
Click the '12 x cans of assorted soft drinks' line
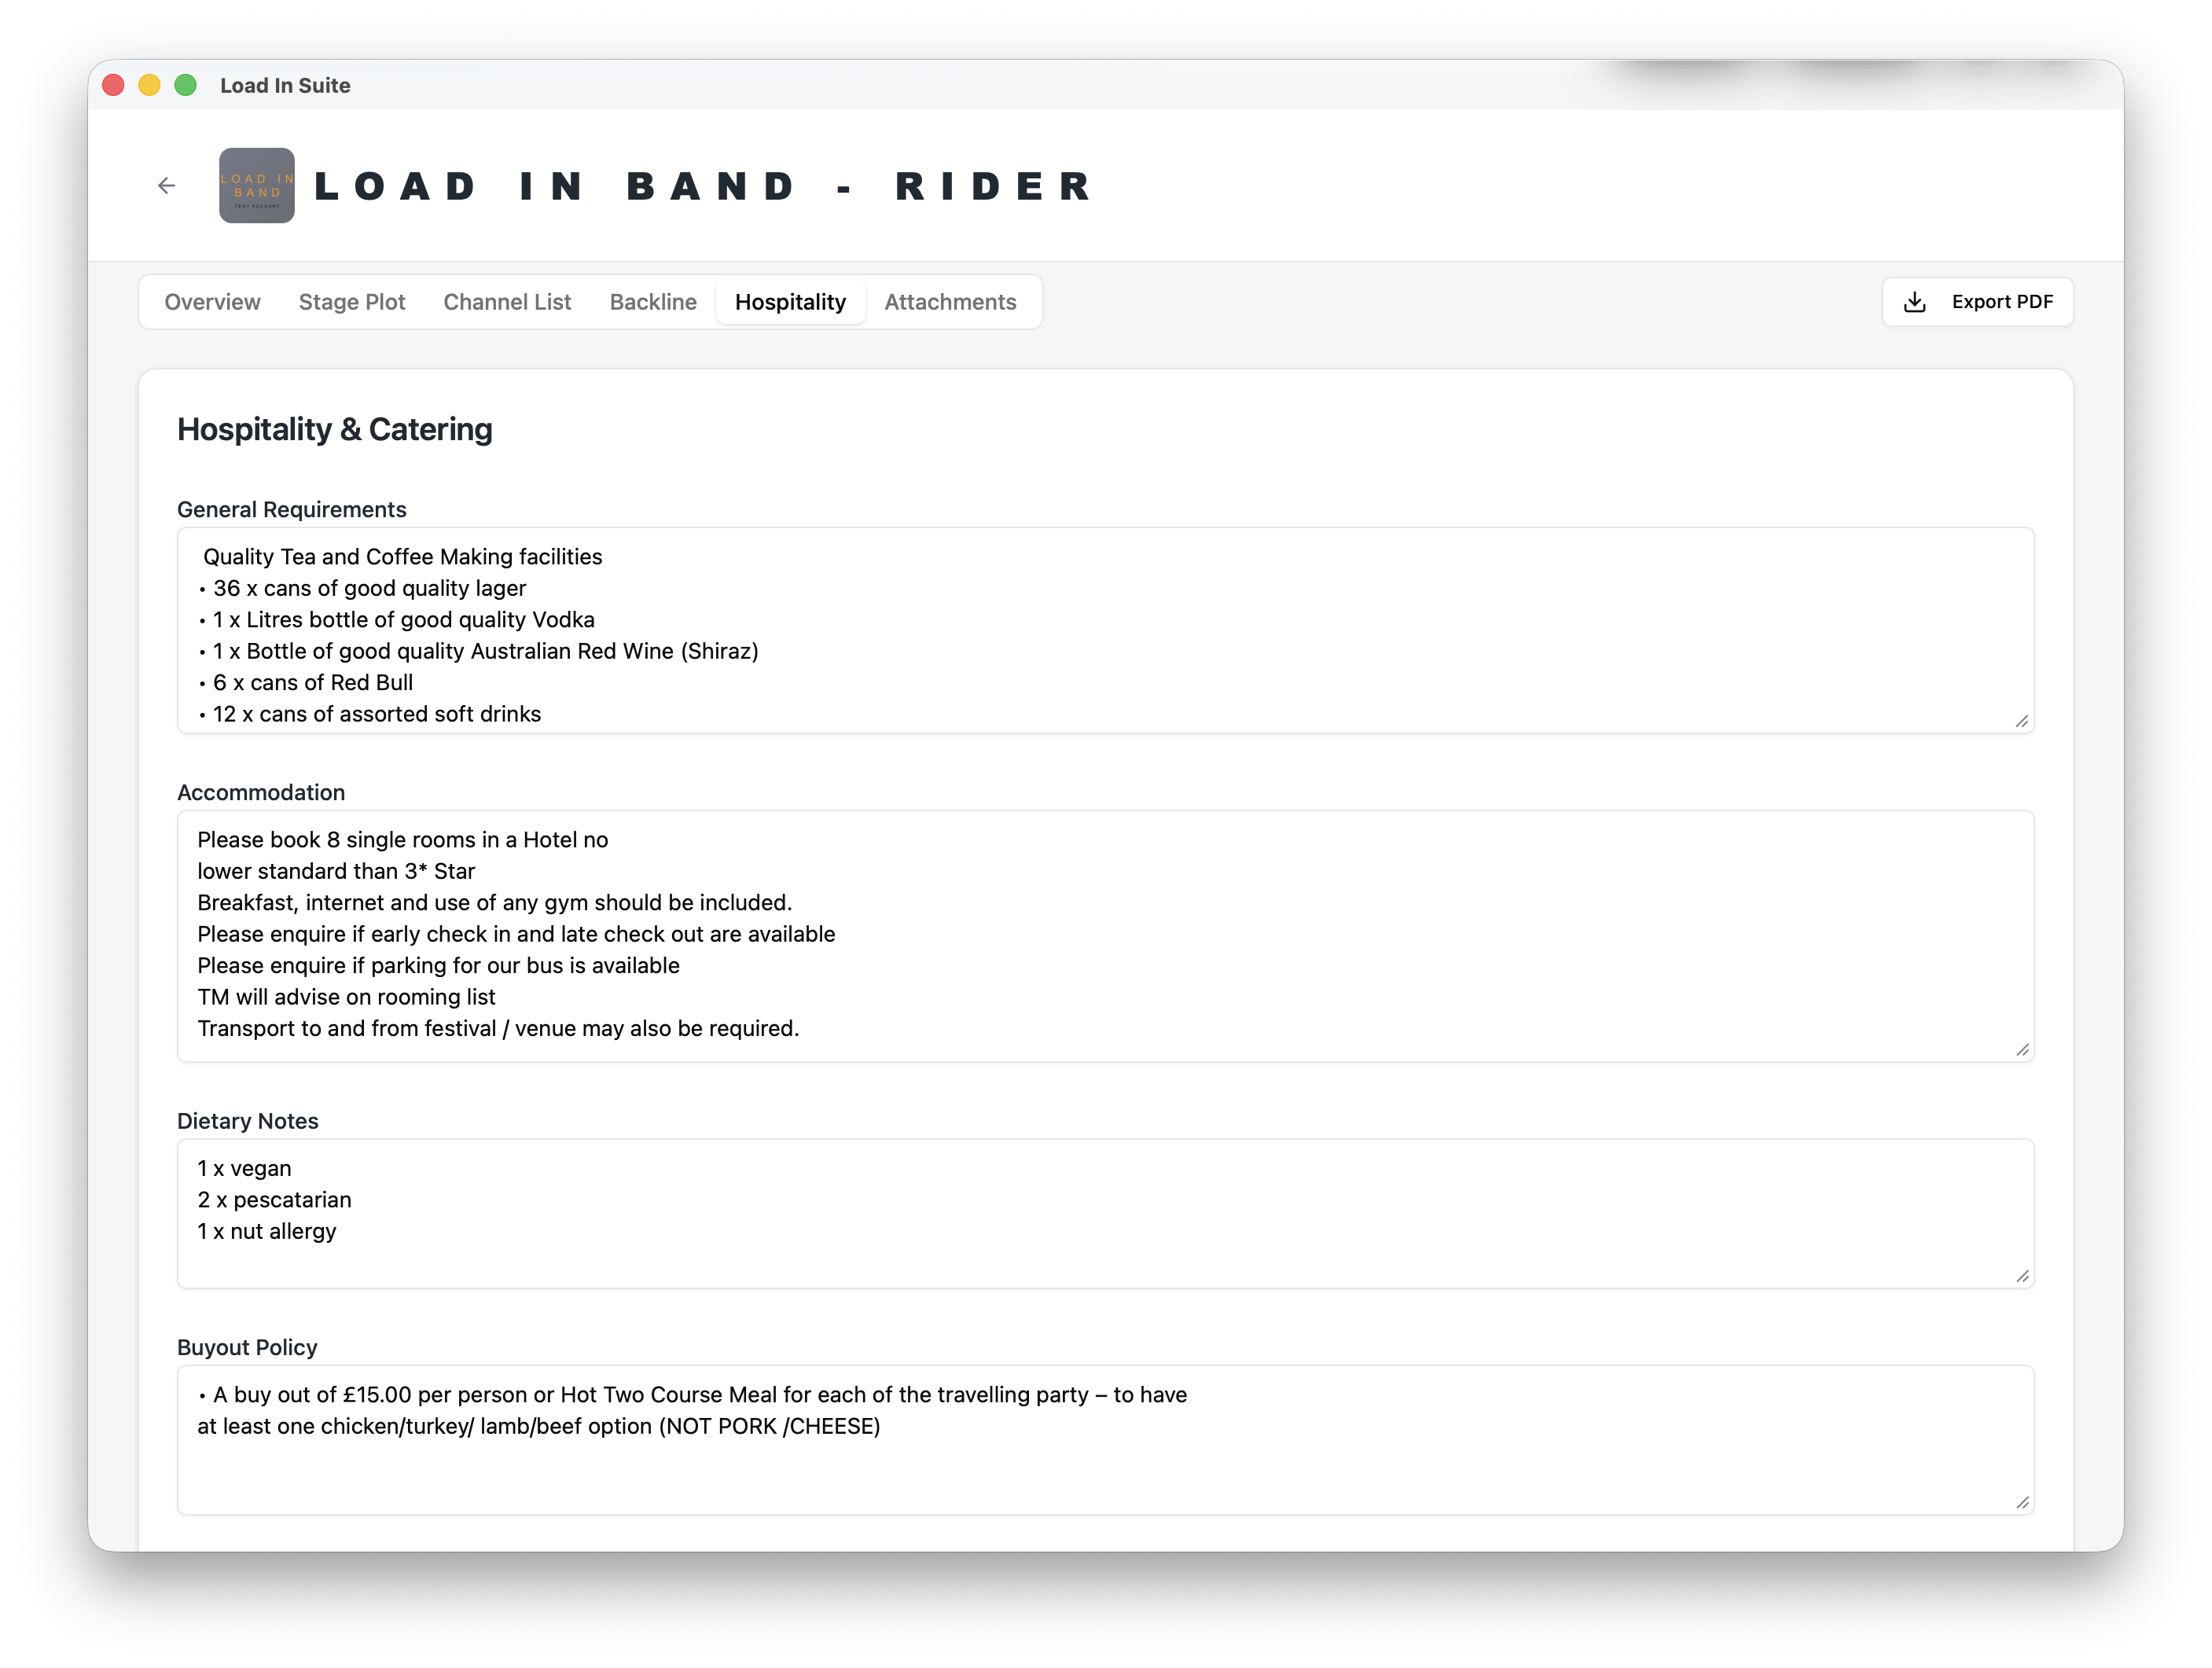[369, 714]
